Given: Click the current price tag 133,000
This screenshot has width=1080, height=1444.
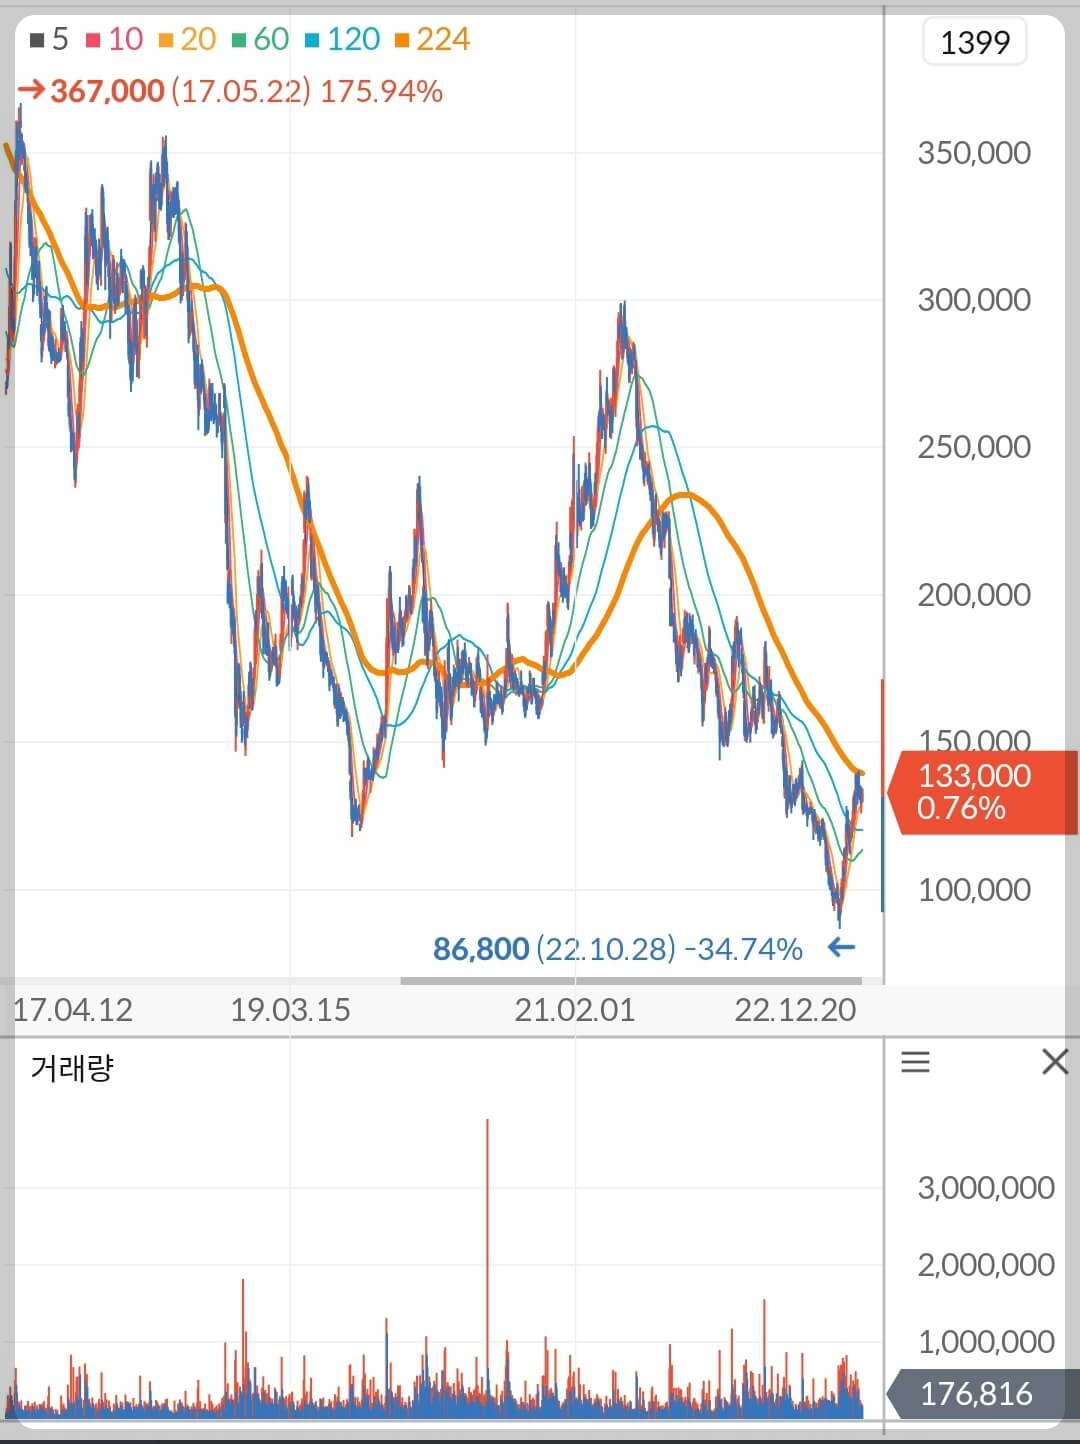Looking at the screenshot, I should coord(982,792).
